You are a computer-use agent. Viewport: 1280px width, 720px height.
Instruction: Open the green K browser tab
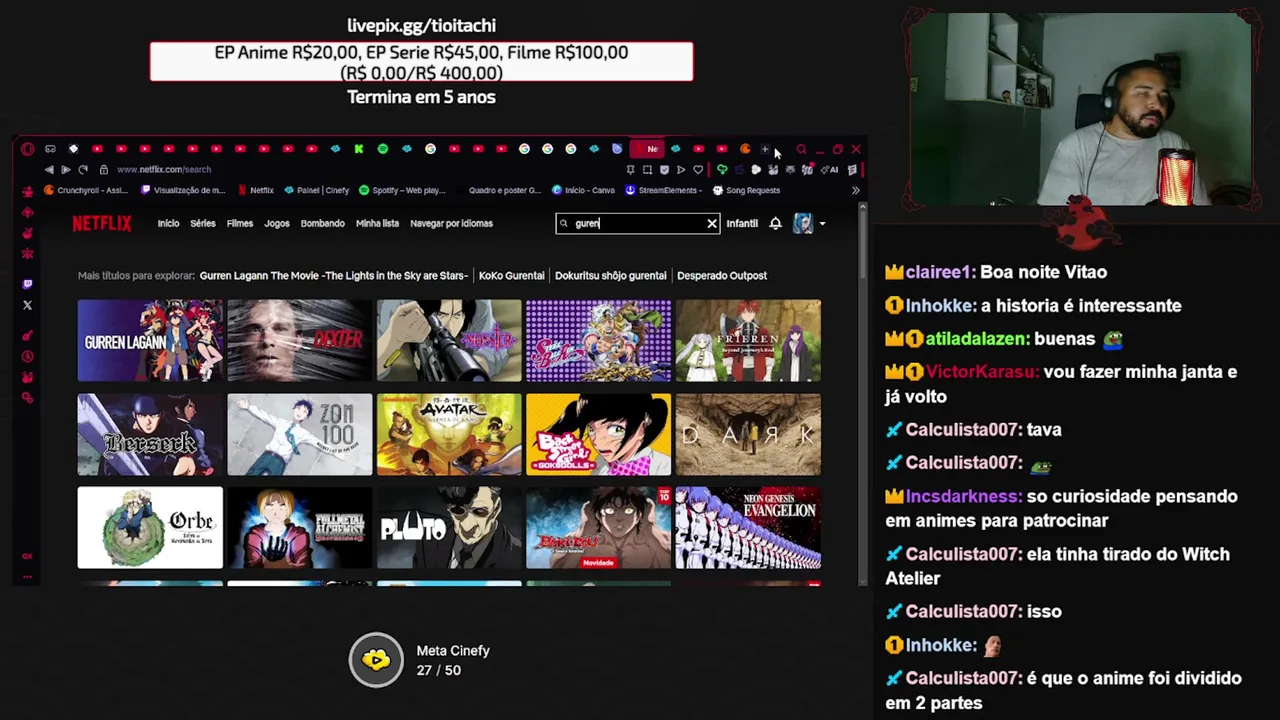click(x=358, y=149)
